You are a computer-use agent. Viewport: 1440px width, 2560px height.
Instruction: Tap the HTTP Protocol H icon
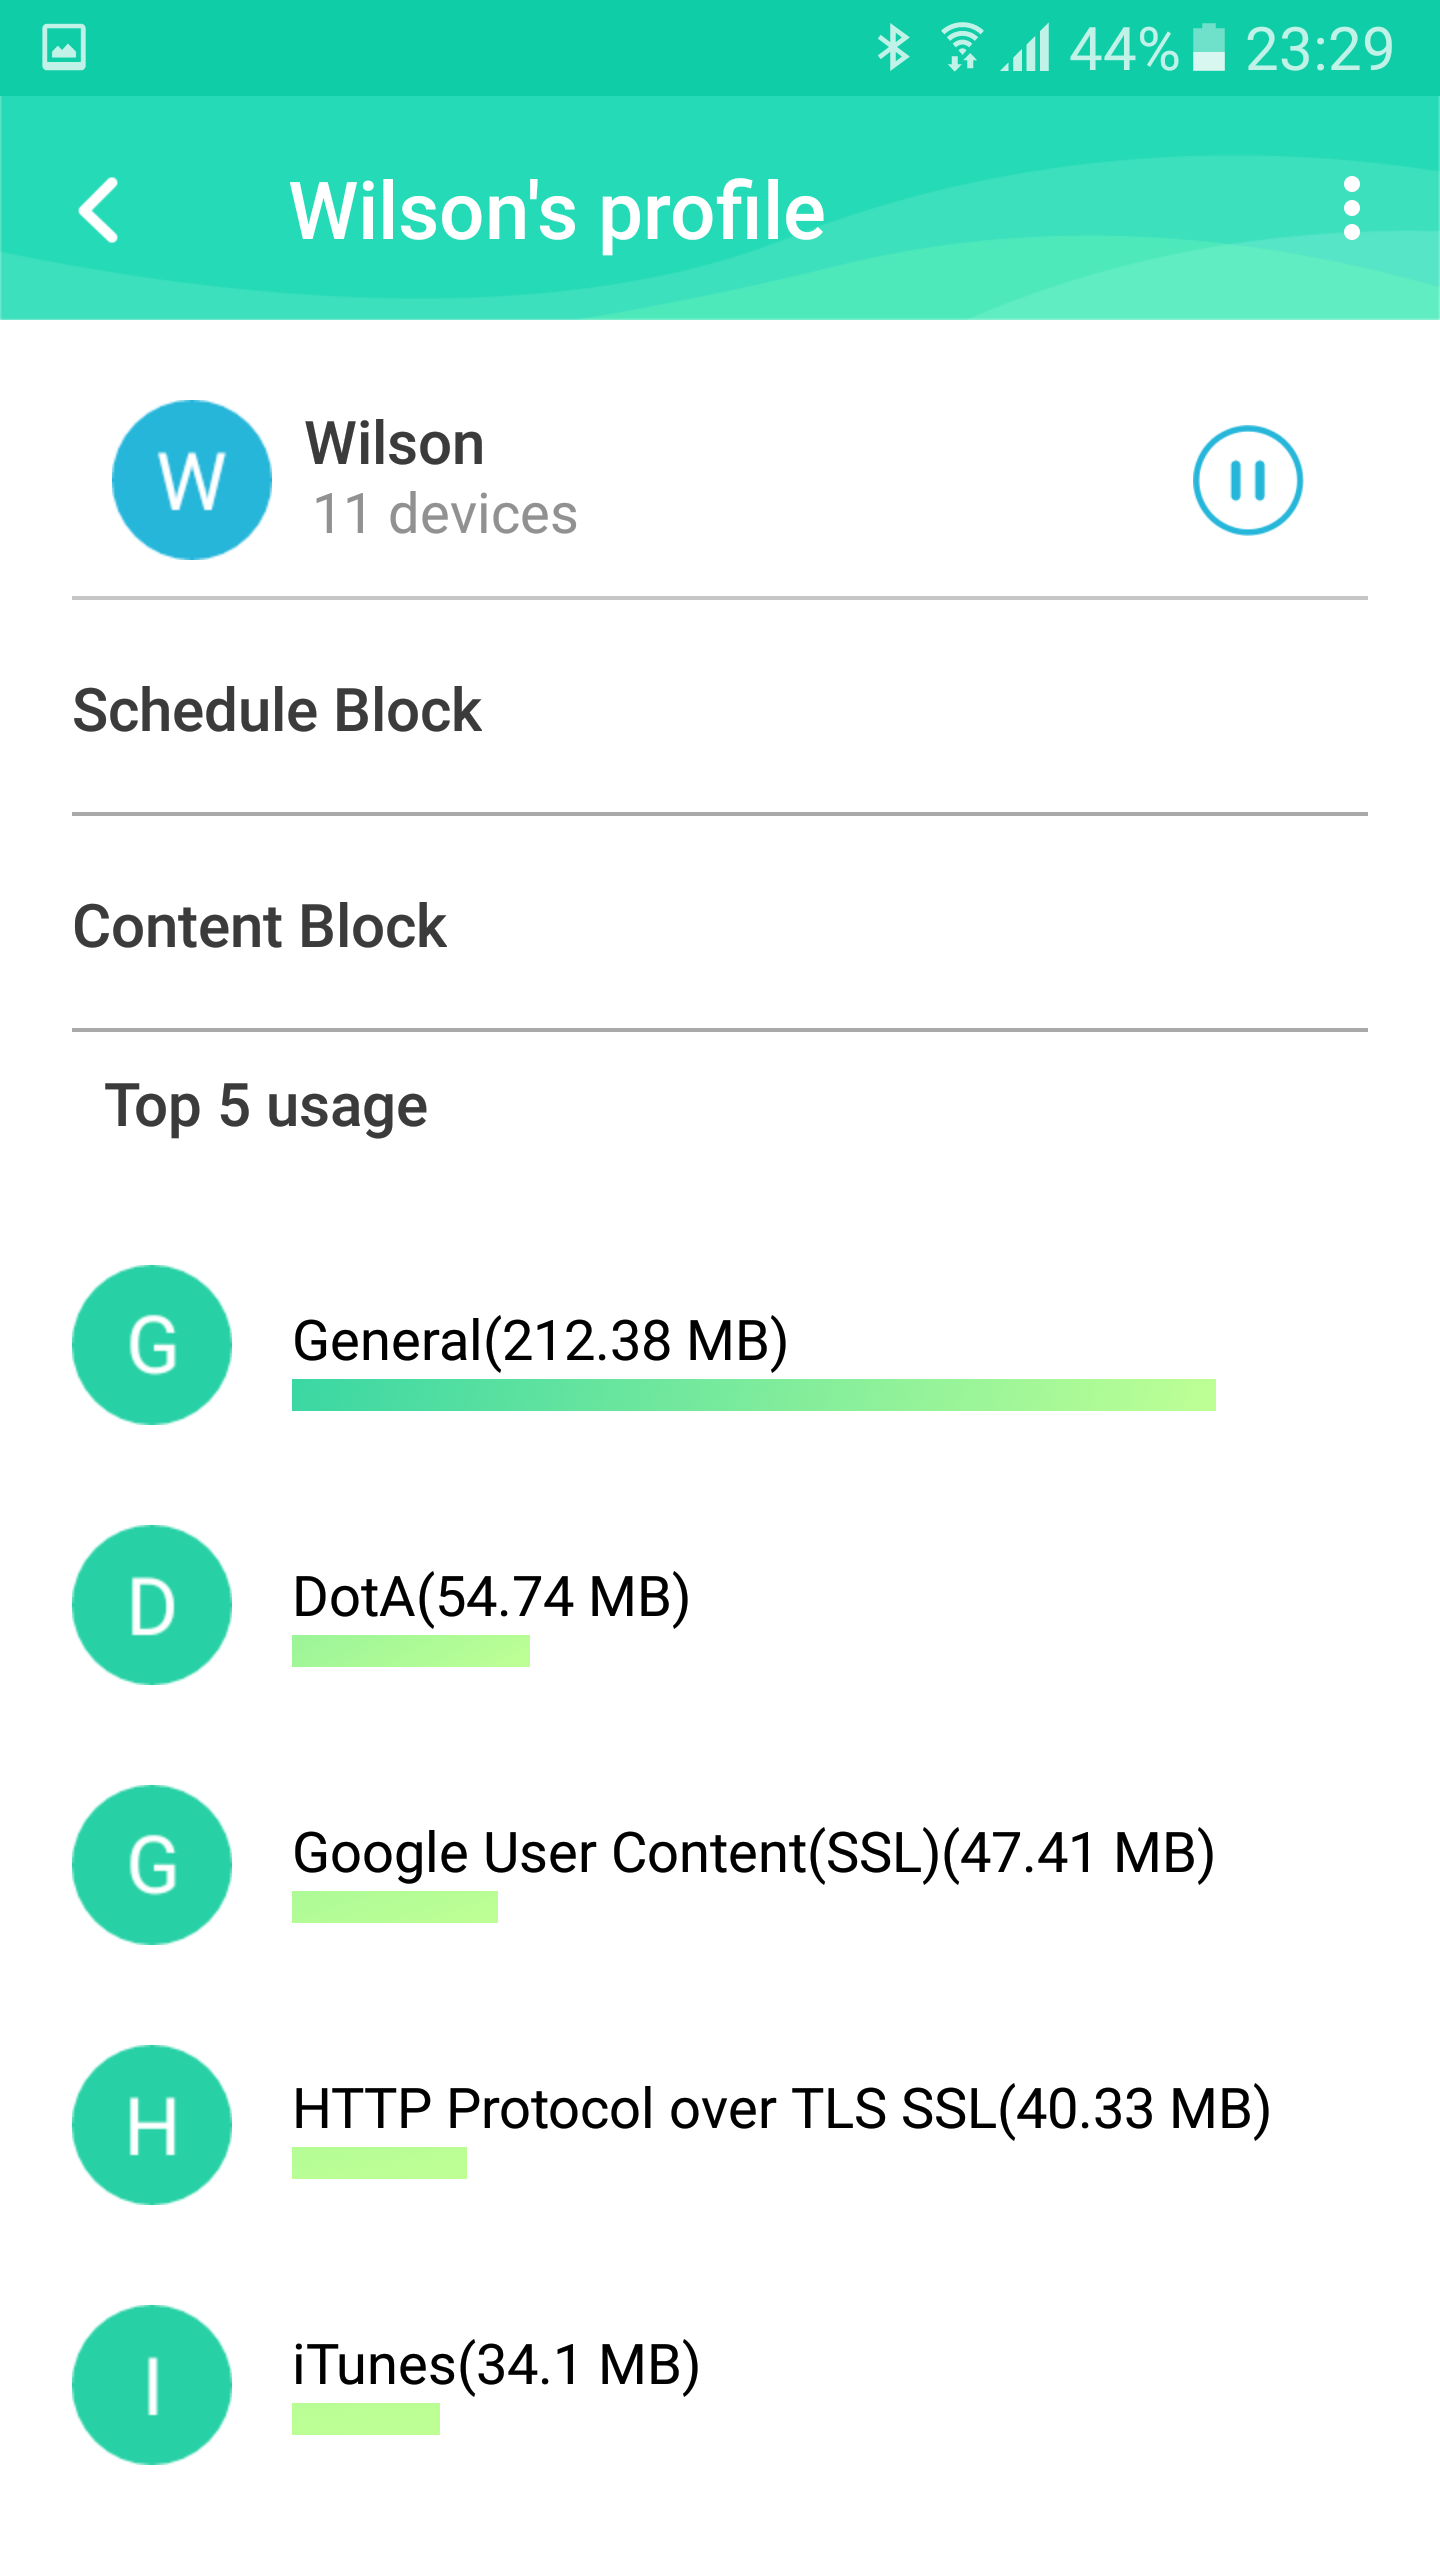point(152,2125)
